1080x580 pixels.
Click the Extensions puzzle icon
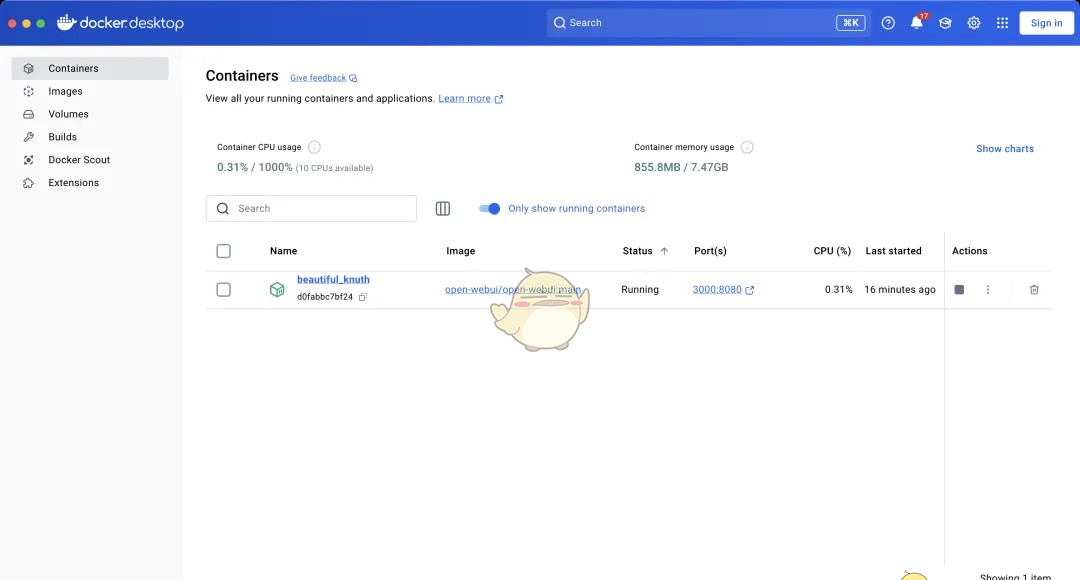point(28,183)
